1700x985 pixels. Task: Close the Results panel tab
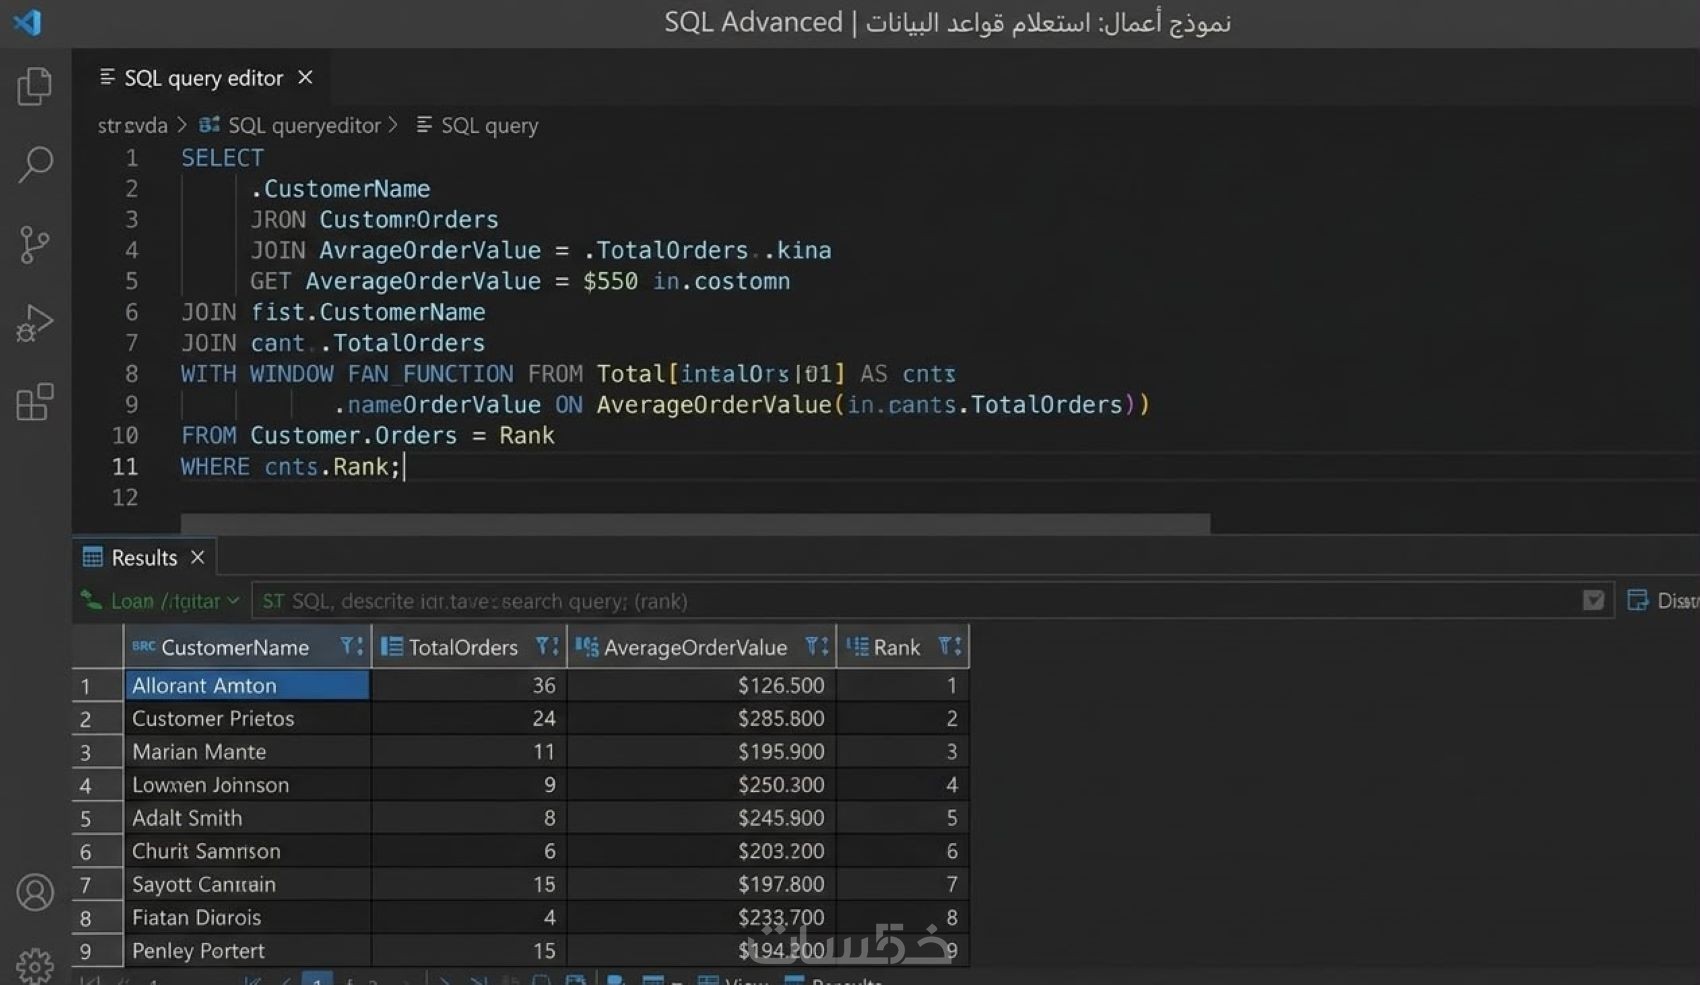click(198, 557)
